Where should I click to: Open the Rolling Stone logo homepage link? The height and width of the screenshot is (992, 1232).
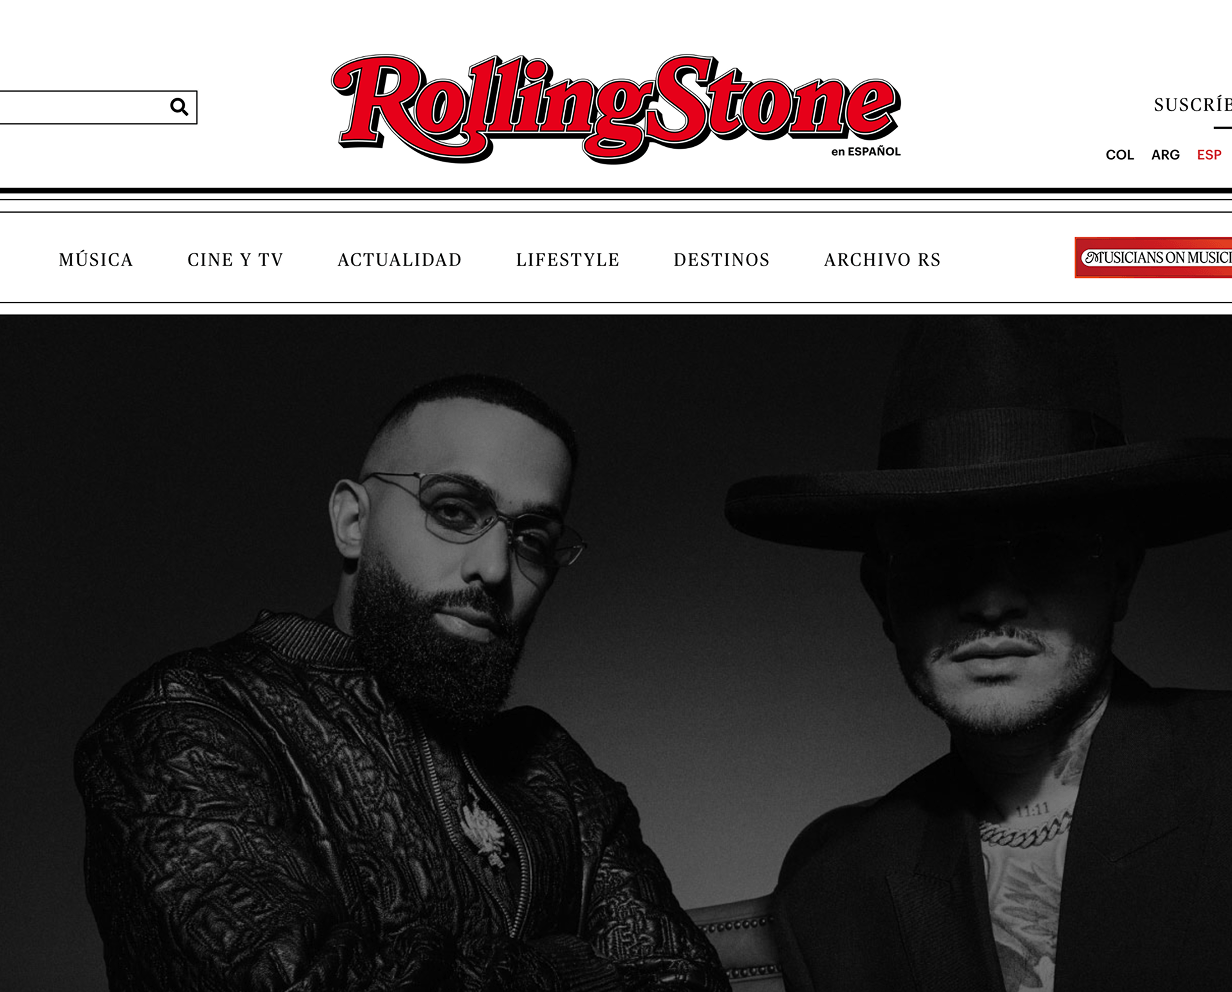[x=616, y=108]
